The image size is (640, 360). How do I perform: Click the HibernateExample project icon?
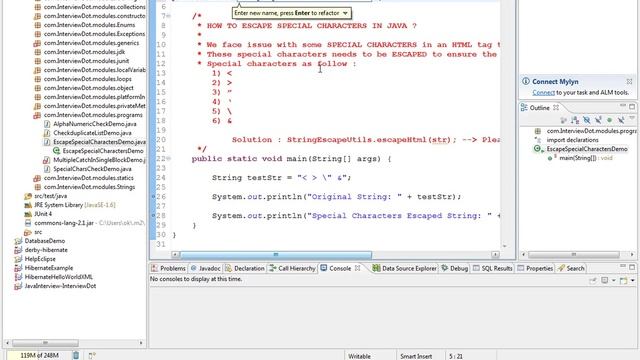(x=18, y=268)
